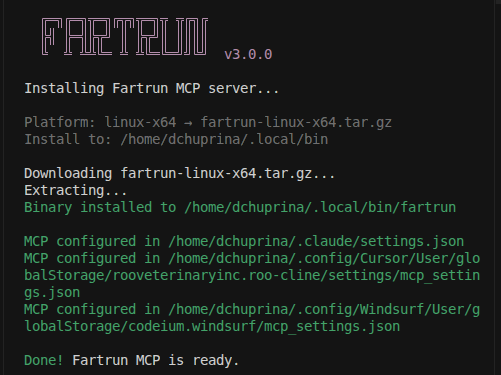
Task: Click the 'lobalStorage/codeium.windsurf/mcp_settings.json' line
Action: click(212, 326)
